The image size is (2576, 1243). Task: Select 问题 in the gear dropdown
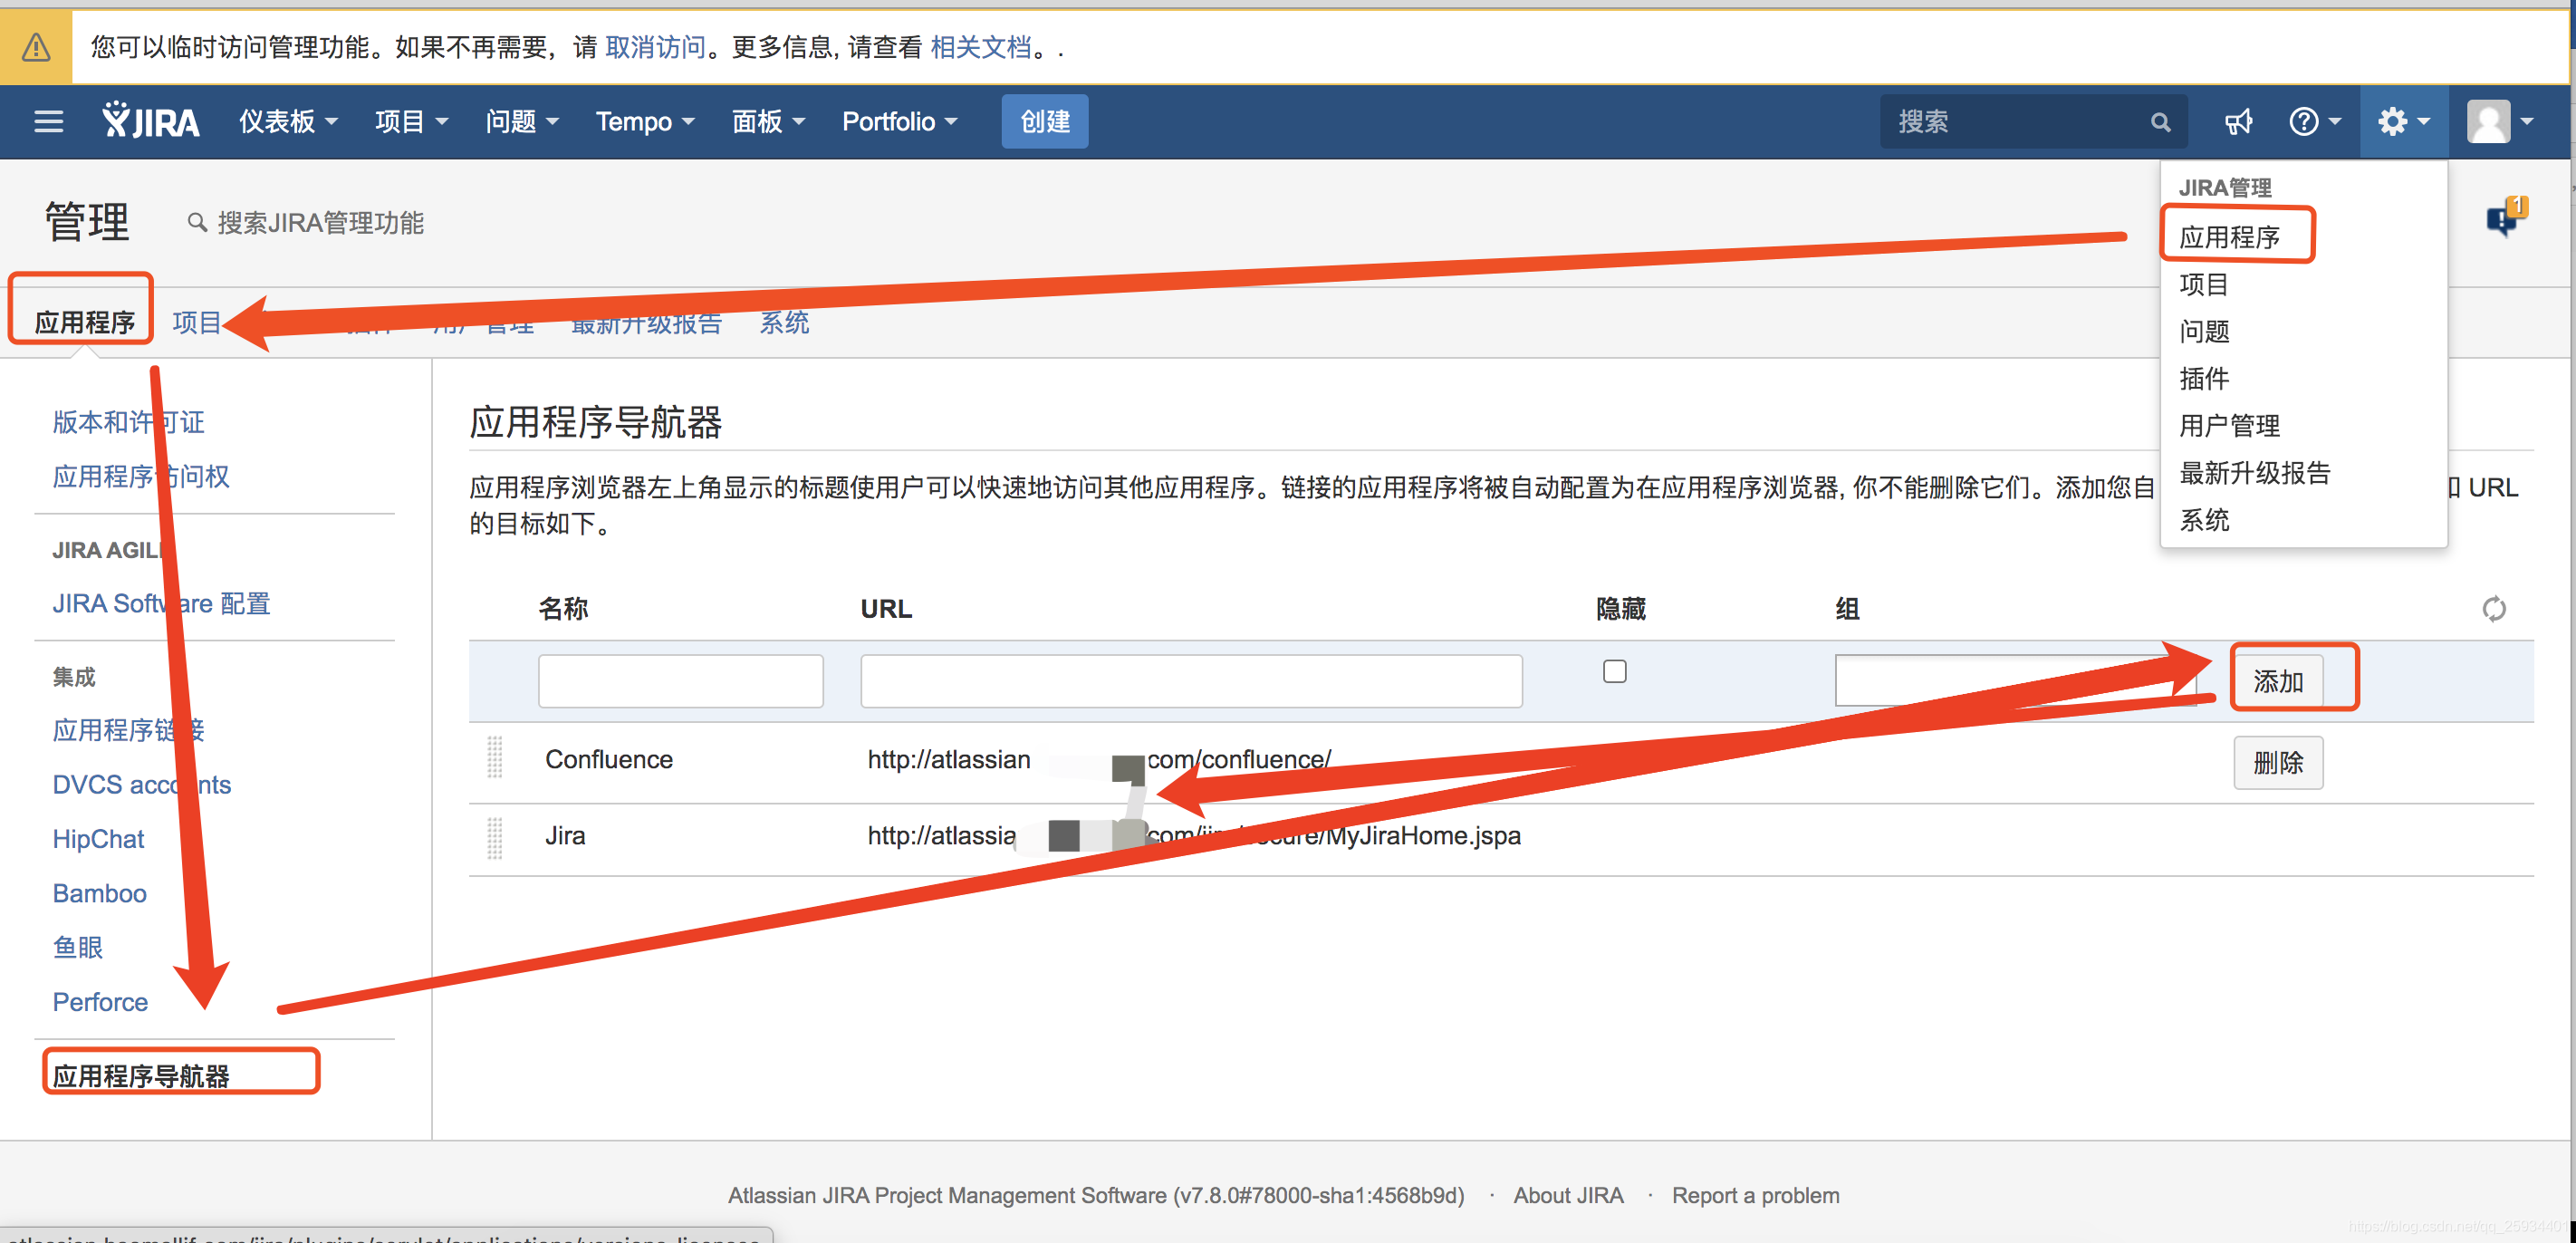pyautogui.click(x=2203, y=331)
